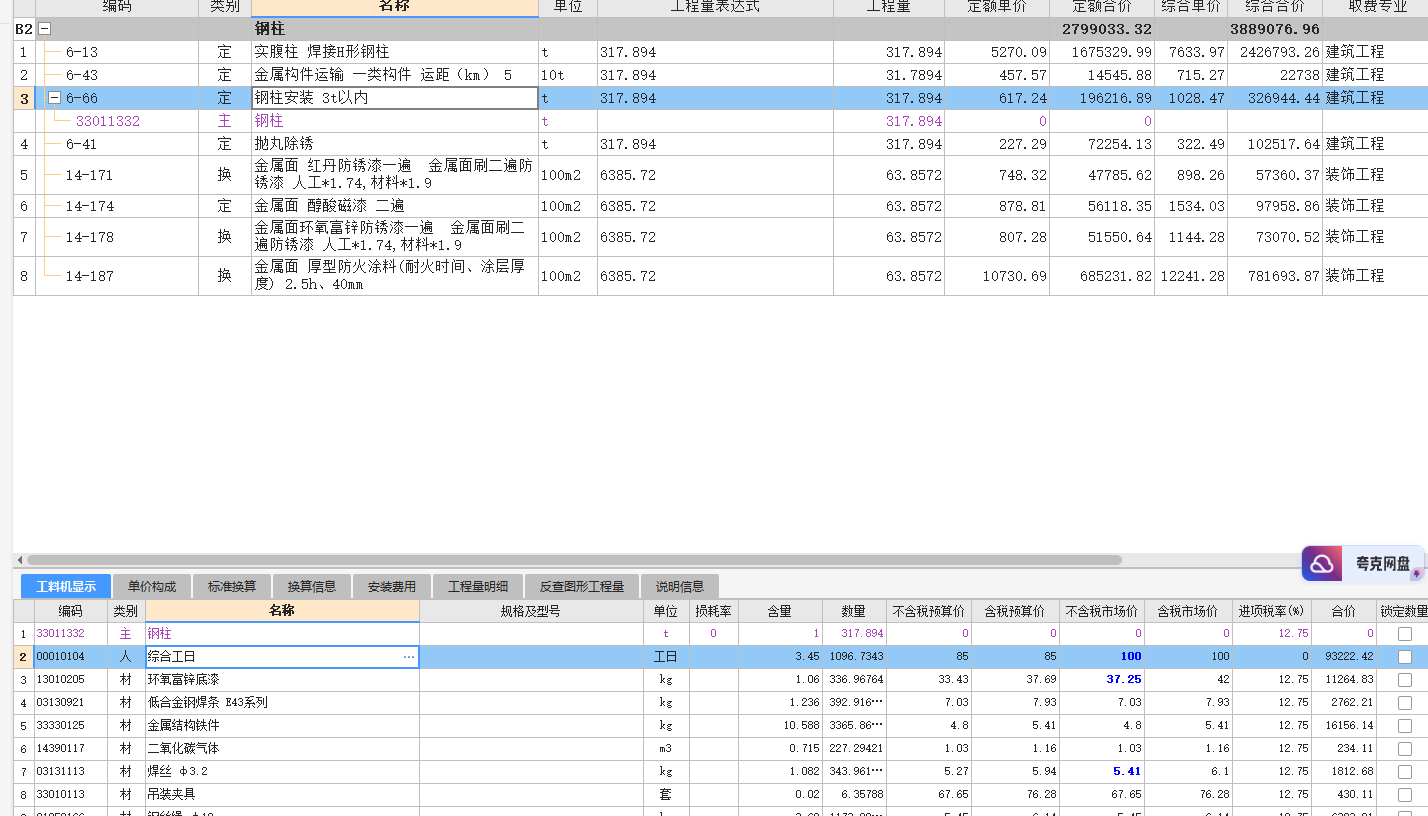Click the horizontal scrollbar thumb
Viewport: 1428px width, 816px height.
click(x=574, y=560)
